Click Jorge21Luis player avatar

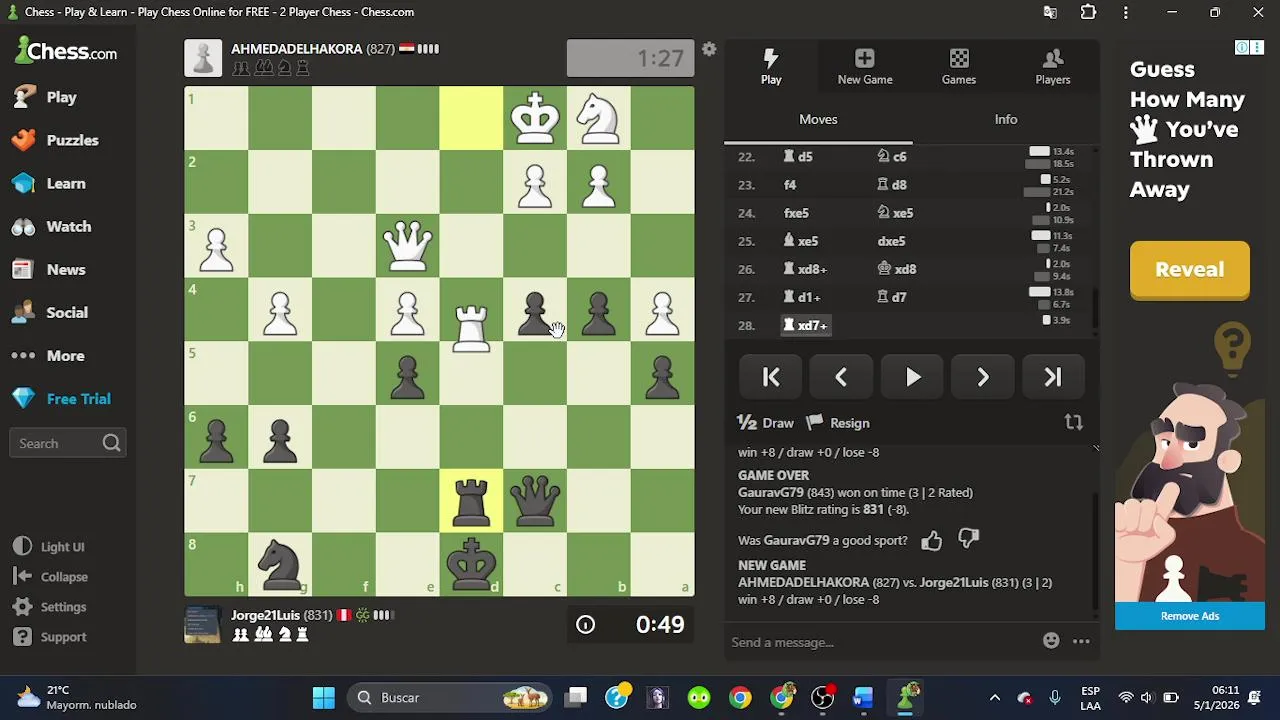coord(203,624)
